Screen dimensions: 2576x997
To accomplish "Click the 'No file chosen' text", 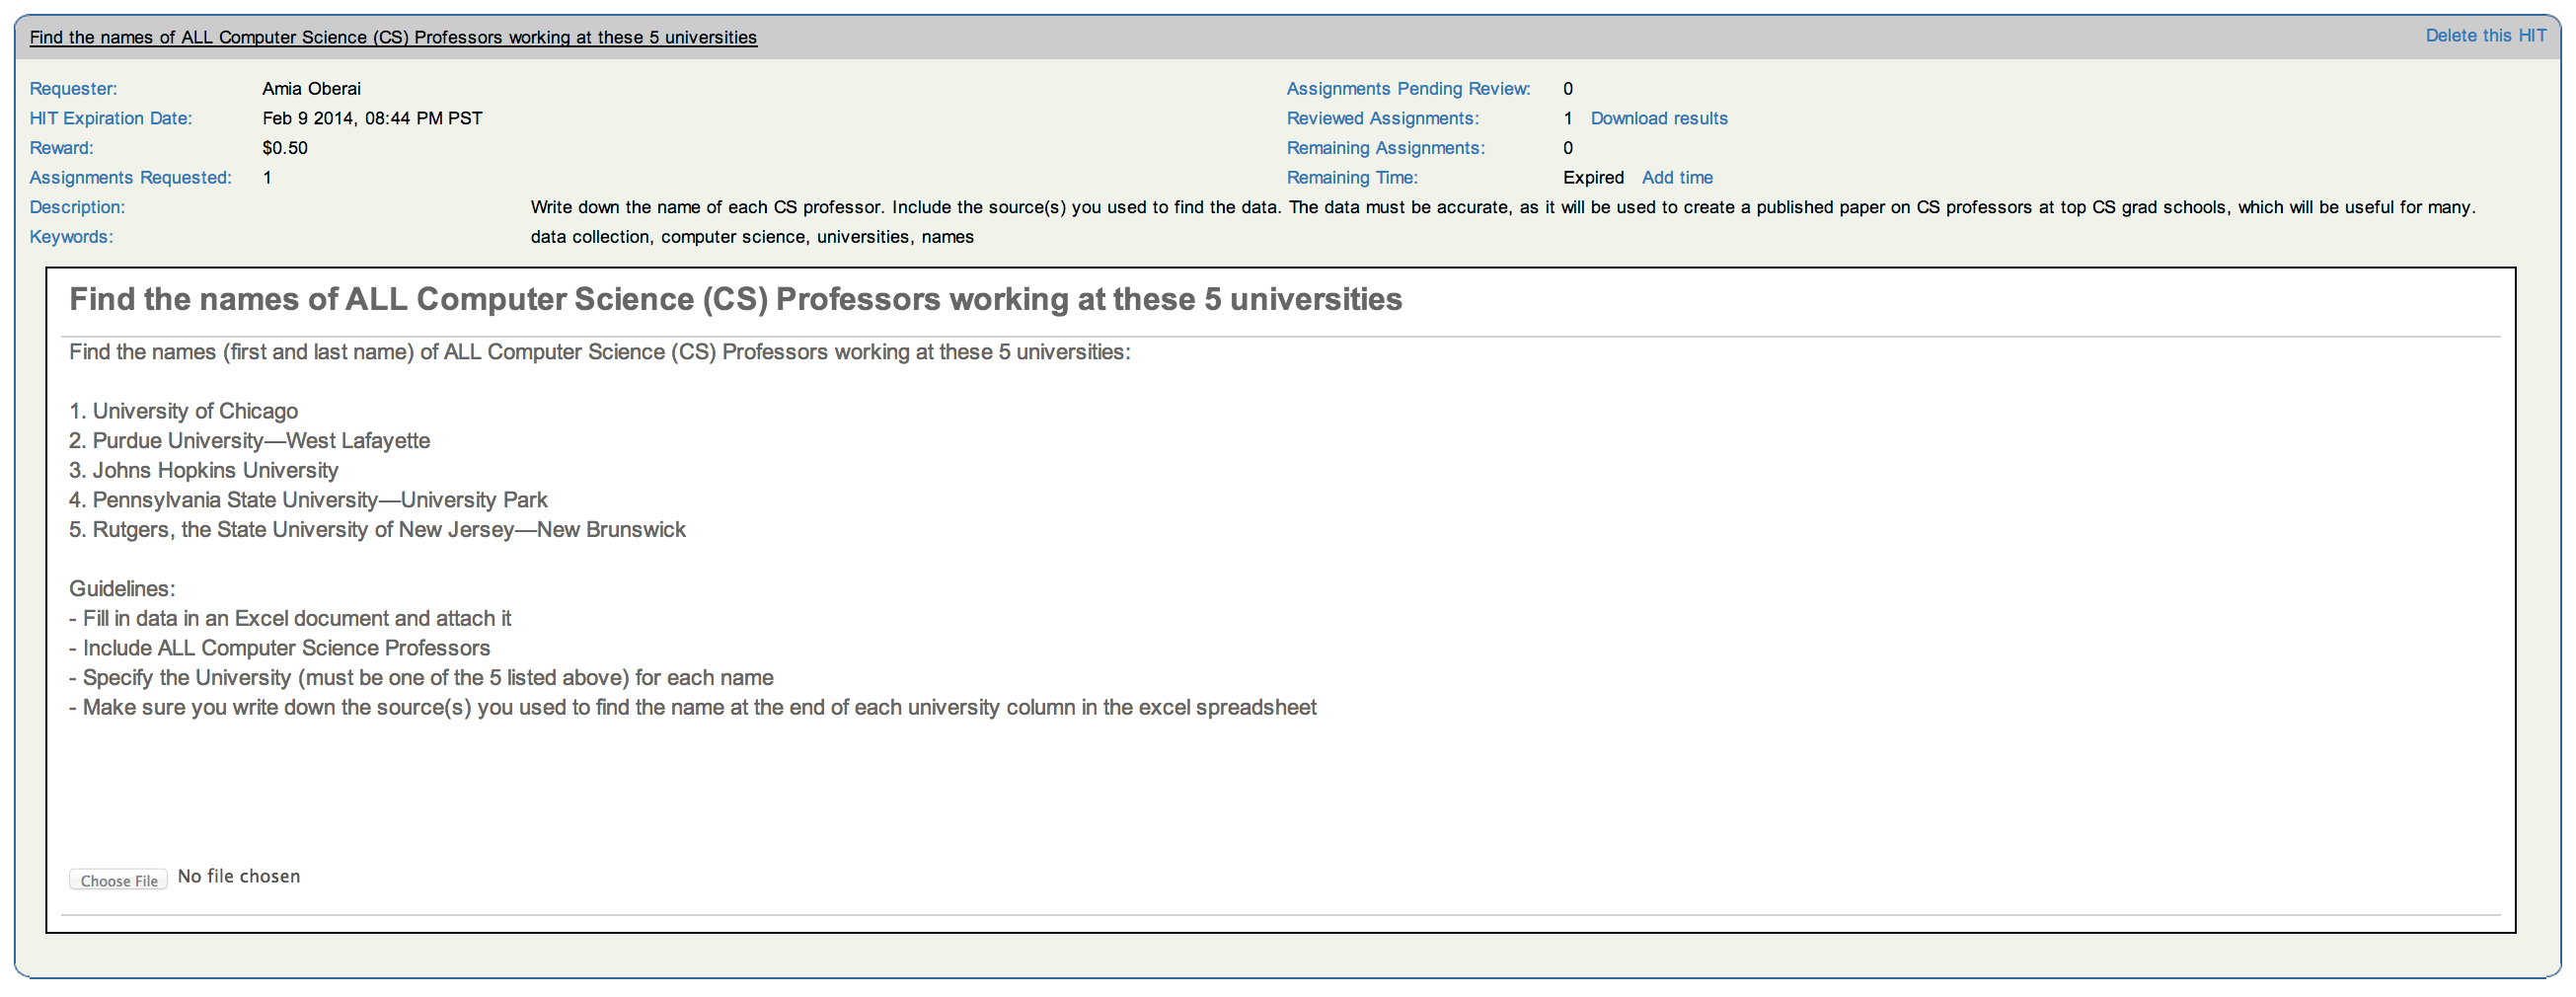I will [x=239, y=876].
